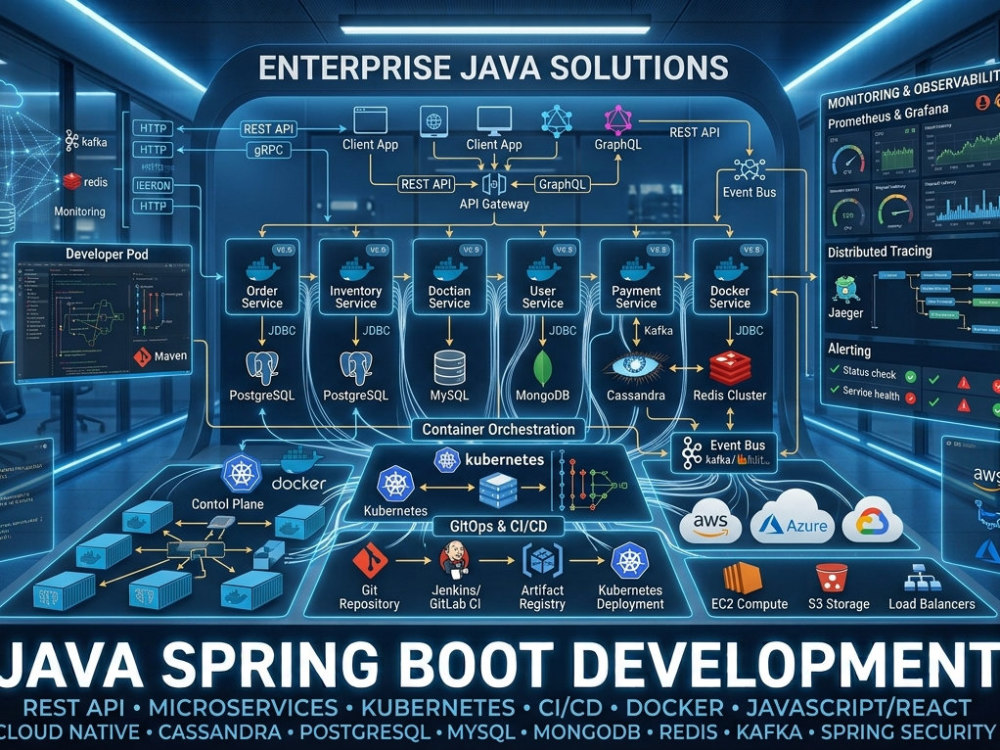The image size is (1000, 750).
Task: Click the IEERON protocol box
Action: (x=153, y=186)
